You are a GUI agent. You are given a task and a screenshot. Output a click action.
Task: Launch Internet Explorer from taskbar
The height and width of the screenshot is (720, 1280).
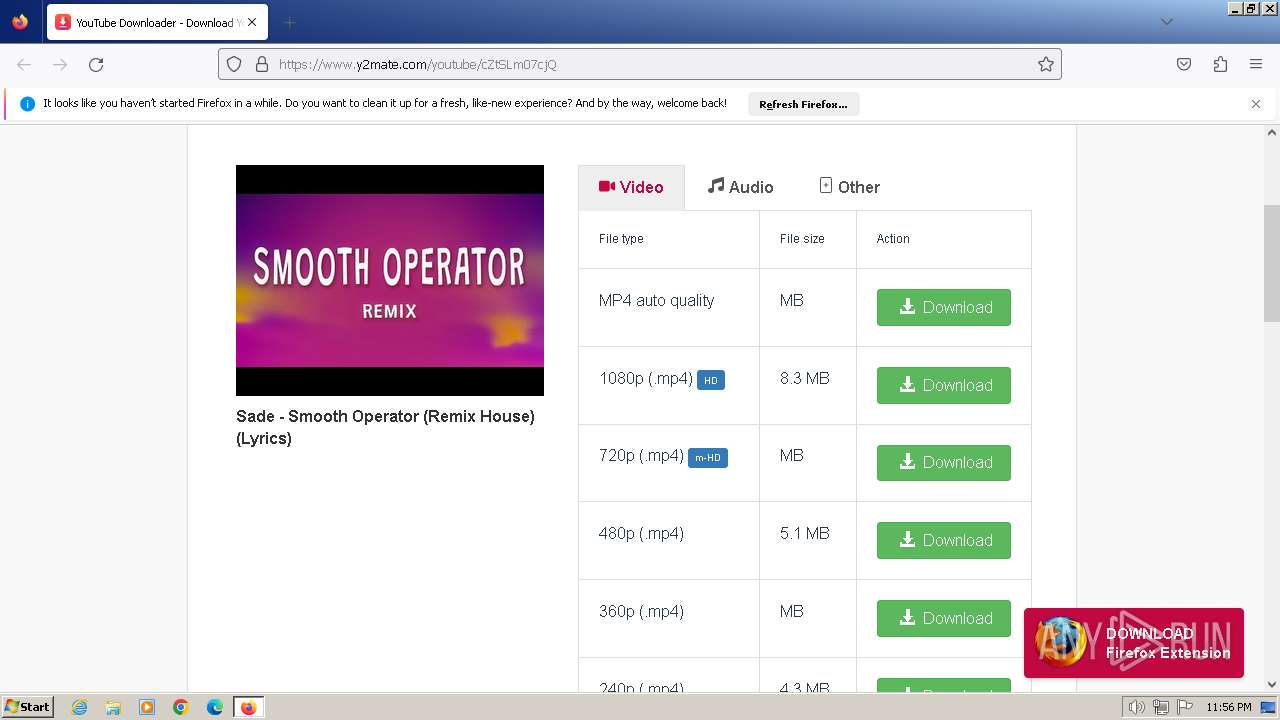[x=79, y=707]
